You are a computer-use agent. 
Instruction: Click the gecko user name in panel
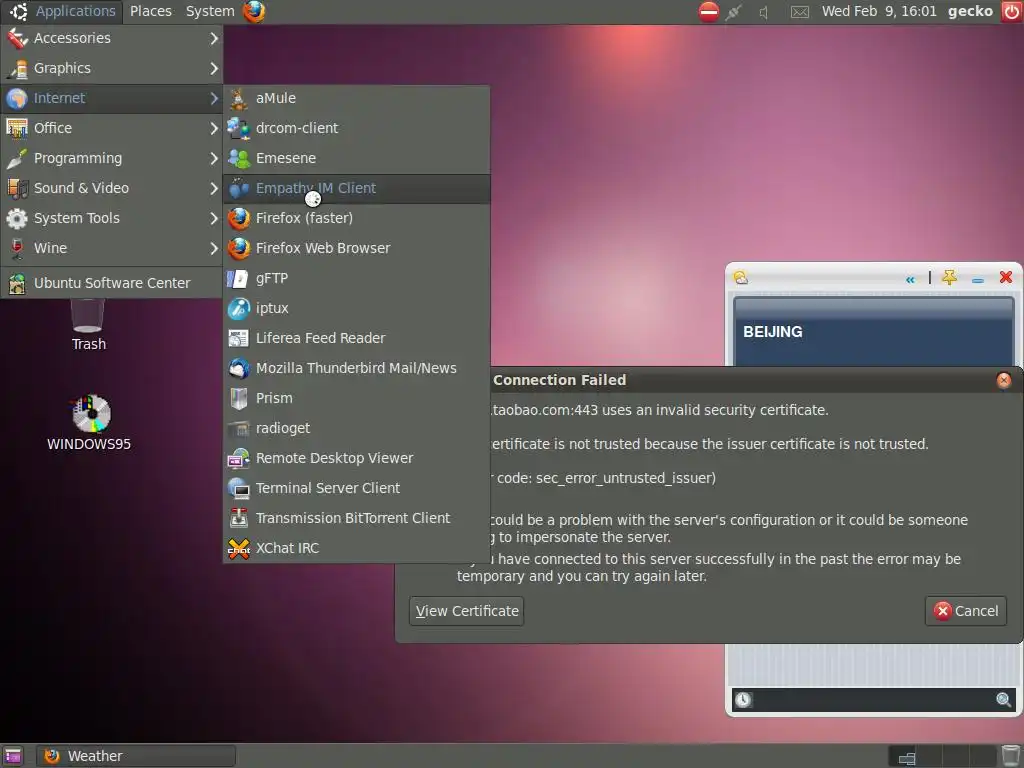pos(970,11)
